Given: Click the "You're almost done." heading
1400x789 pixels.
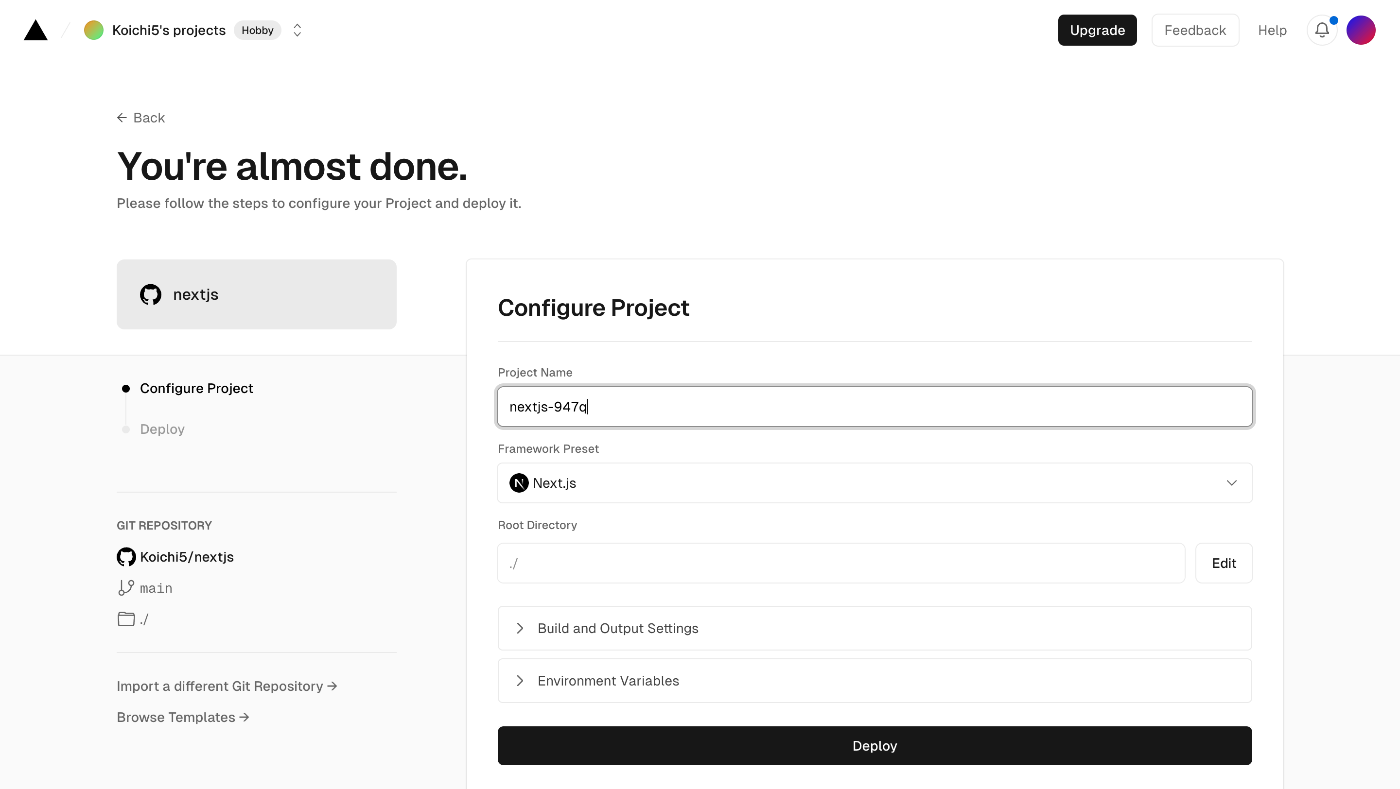Looking at the screenshot, I should click(292, 166).
